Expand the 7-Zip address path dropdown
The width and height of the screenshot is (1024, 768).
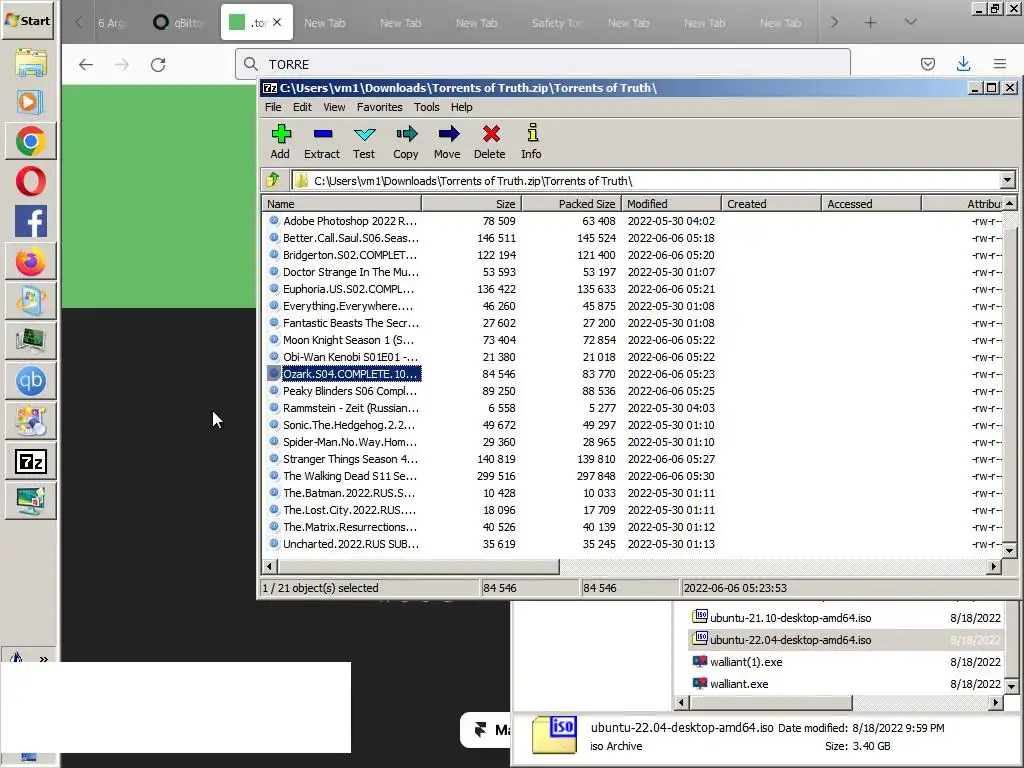point(1007,180)
